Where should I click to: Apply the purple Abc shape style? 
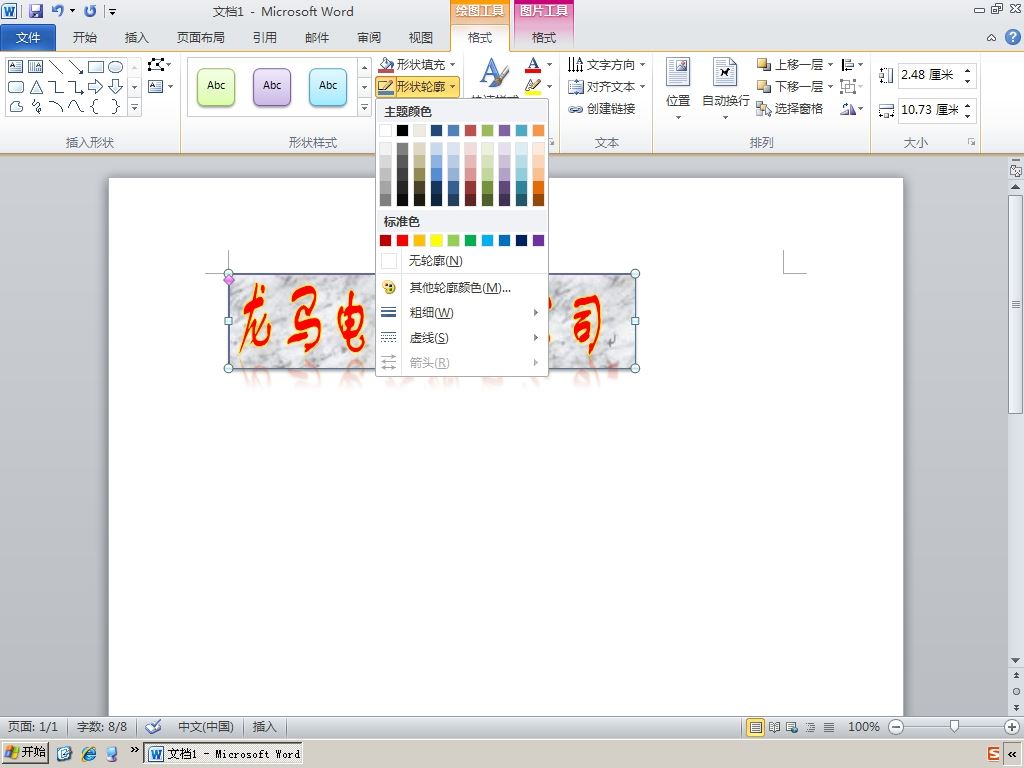pos(272,86)
